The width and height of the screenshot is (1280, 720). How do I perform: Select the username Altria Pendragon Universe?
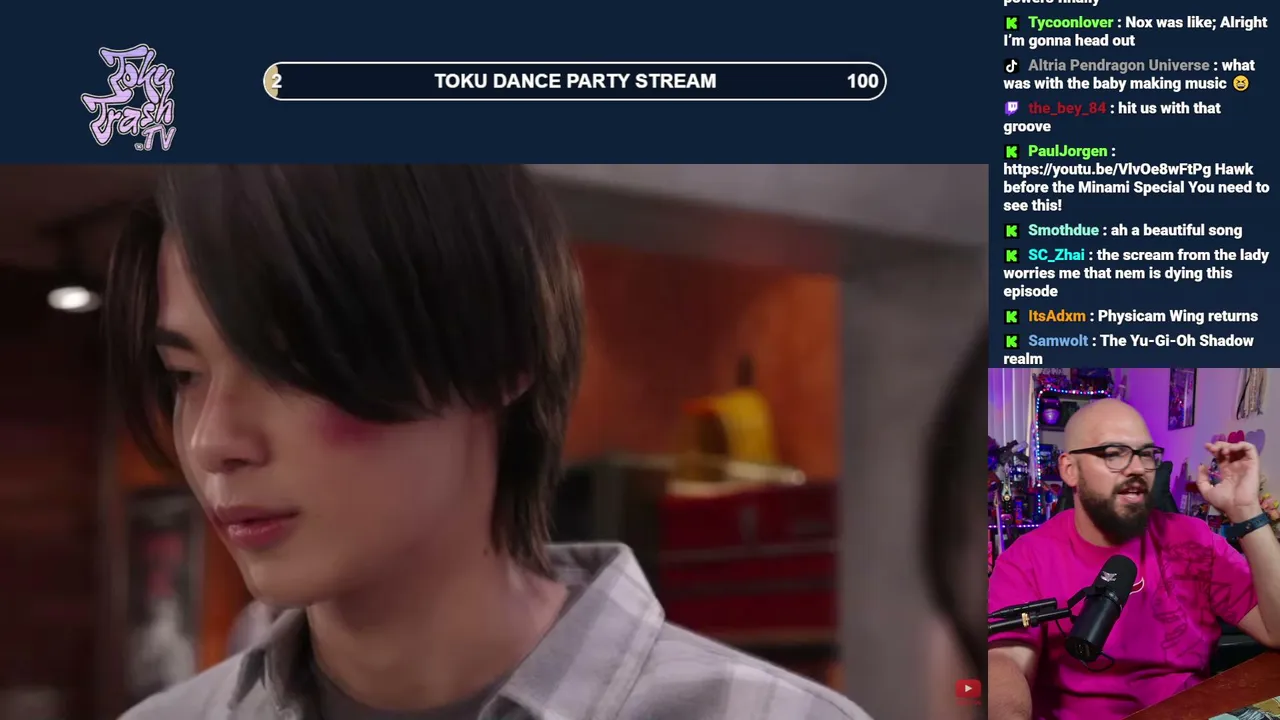pos(1118,66)
